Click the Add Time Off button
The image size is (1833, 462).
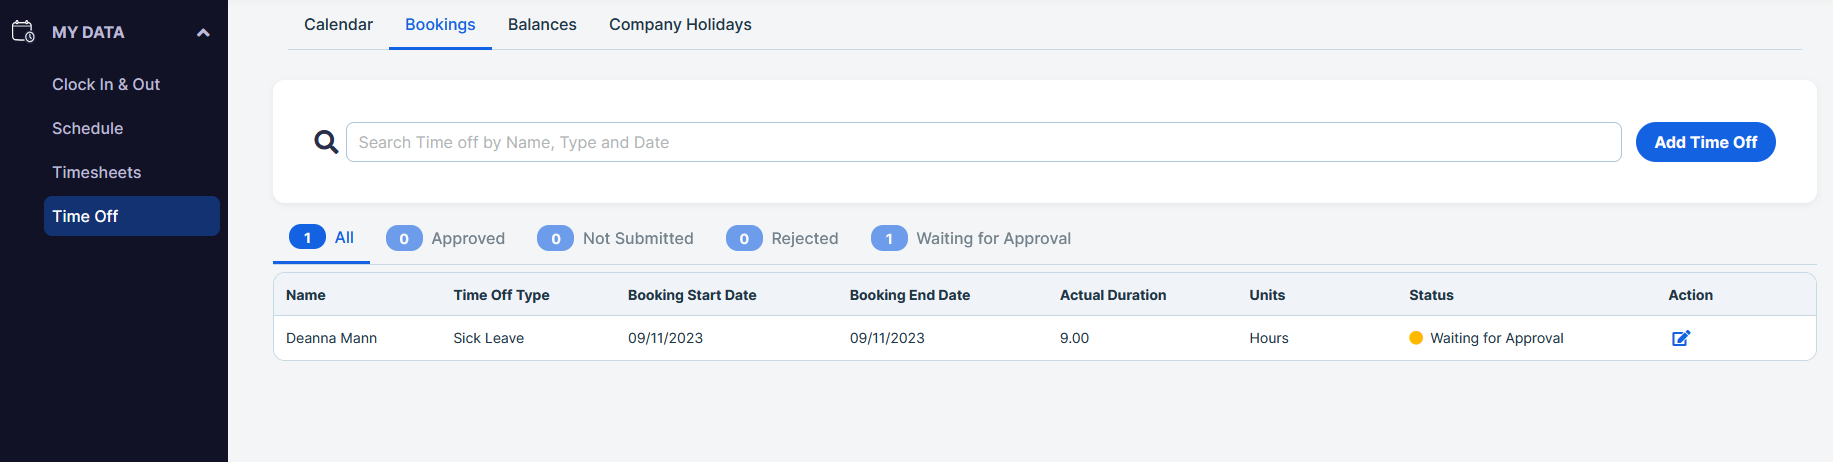(1705, 142)
